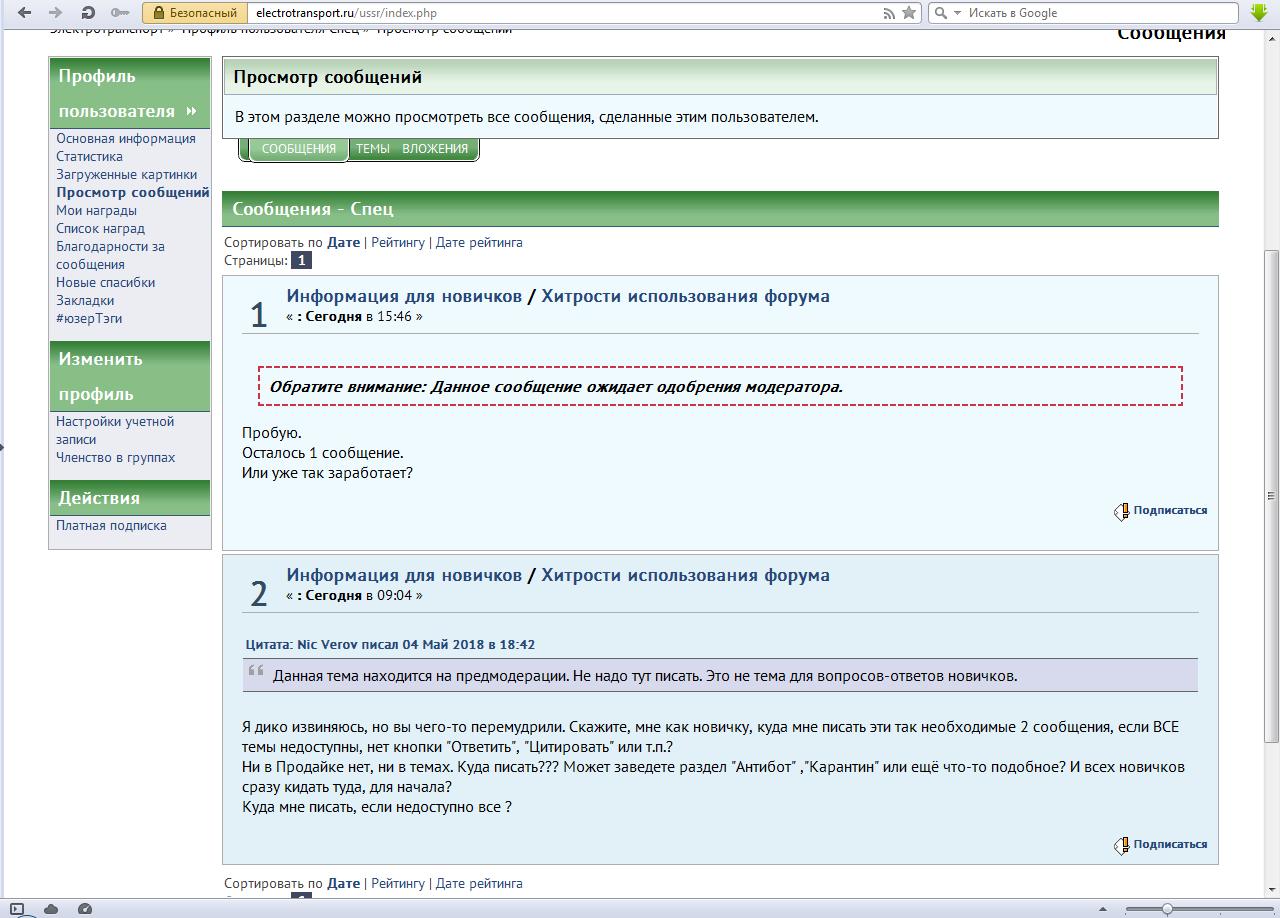The image size is (1280, 918).
Task: Switch to the Вложения tab
Action: point(435,149)
